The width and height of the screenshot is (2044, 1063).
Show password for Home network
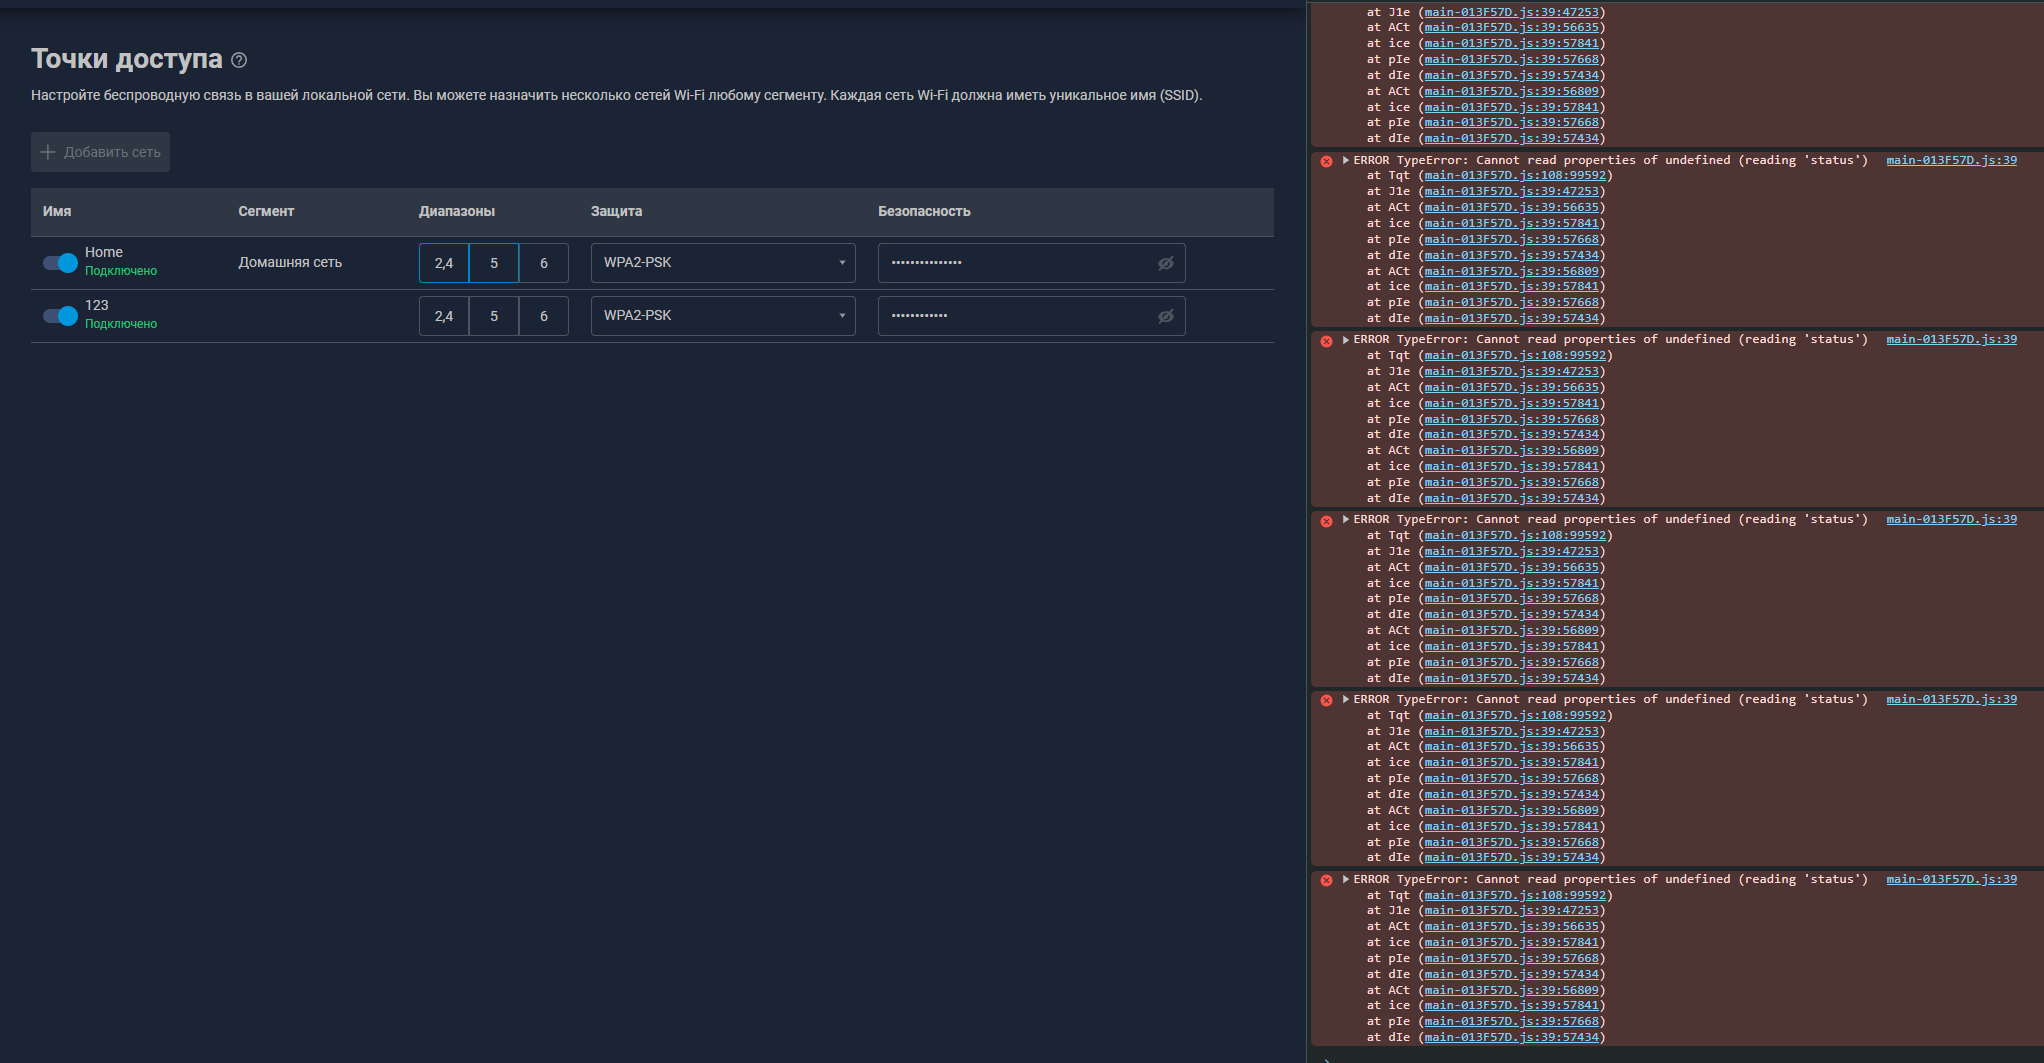[1165, 263]
